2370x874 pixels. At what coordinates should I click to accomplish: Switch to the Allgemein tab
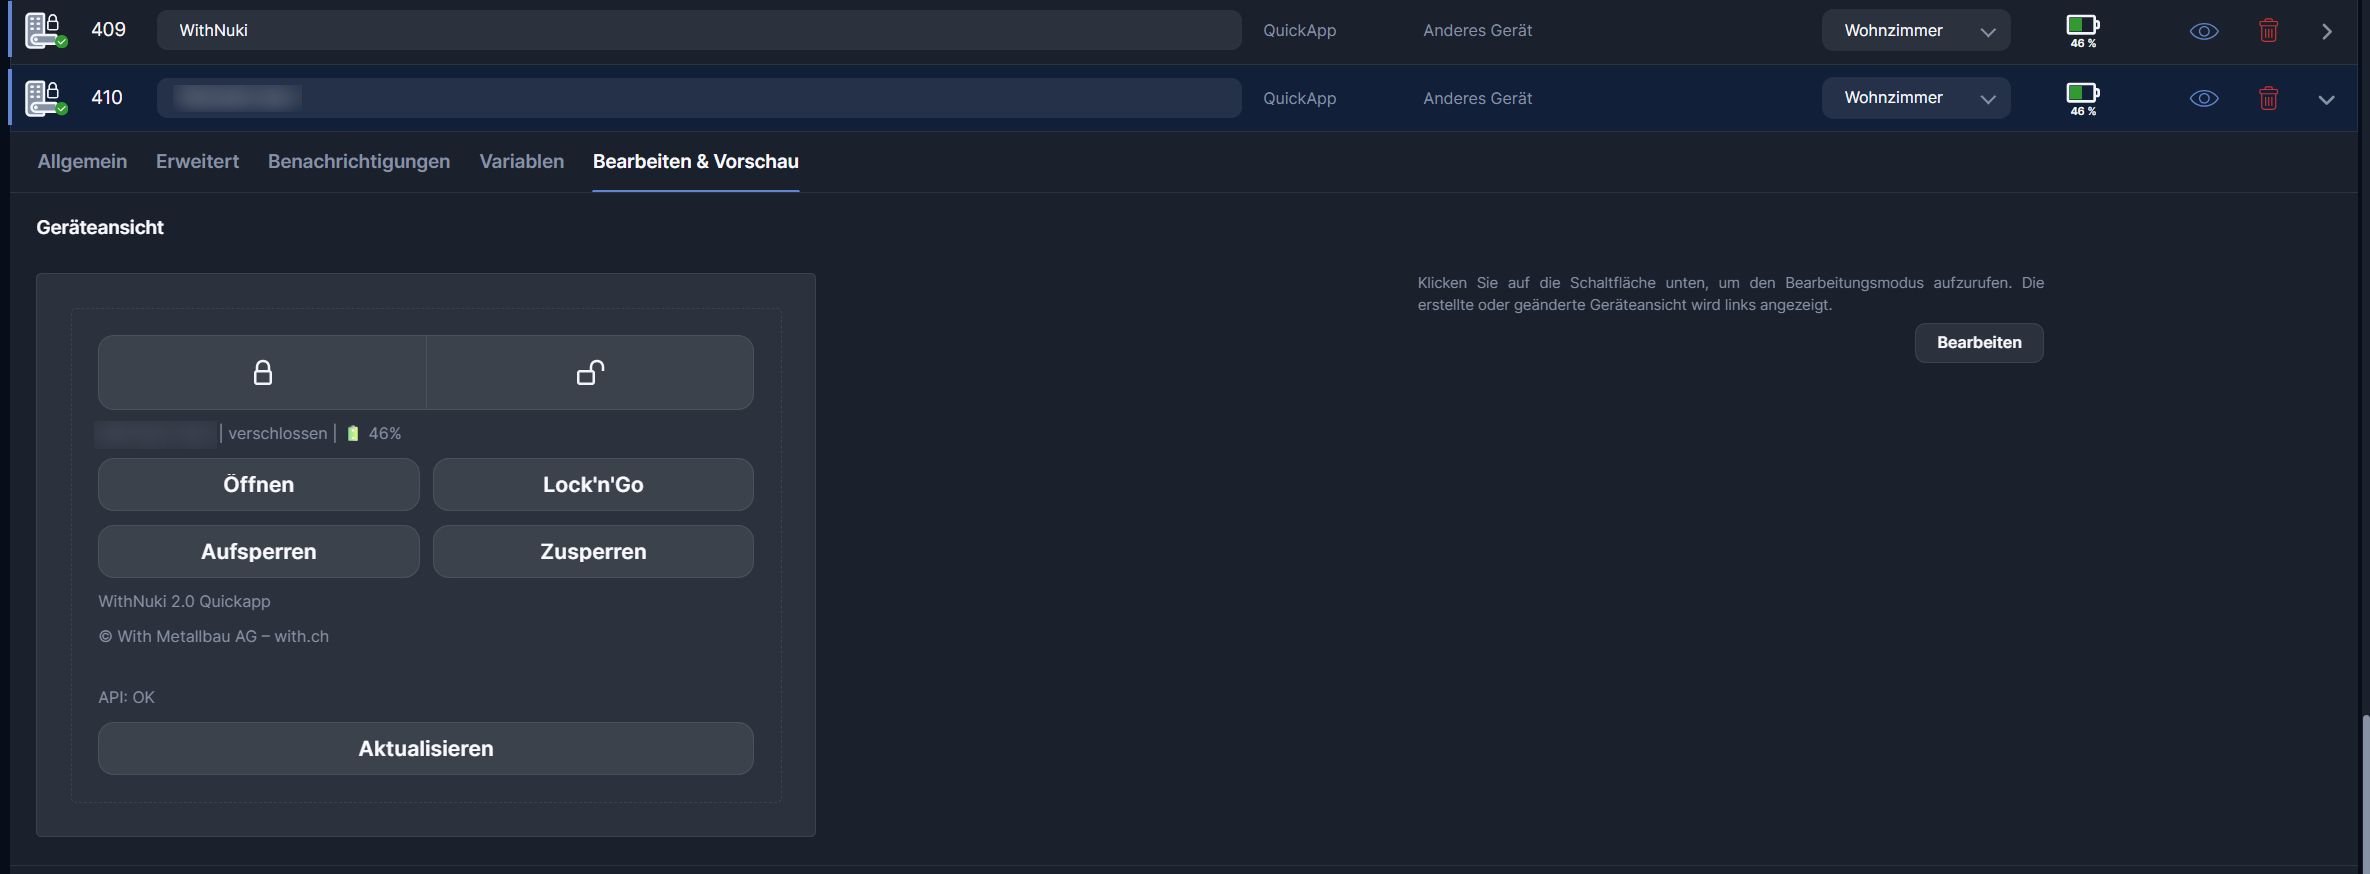pyautogui.click(x=82, y=161)
